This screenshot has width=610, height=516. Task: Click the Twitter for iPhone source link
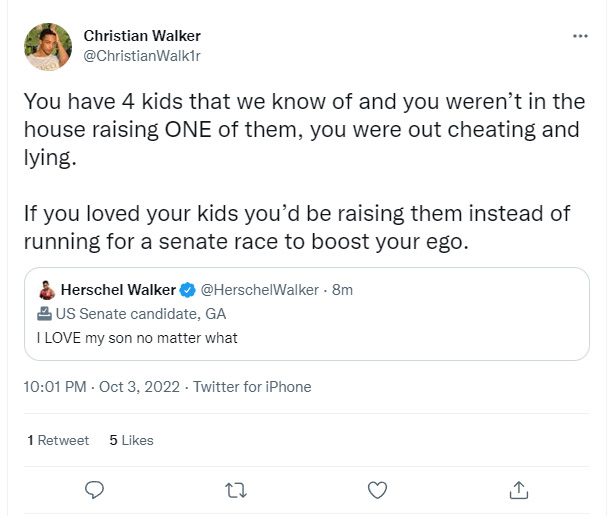tap(252, 387)
